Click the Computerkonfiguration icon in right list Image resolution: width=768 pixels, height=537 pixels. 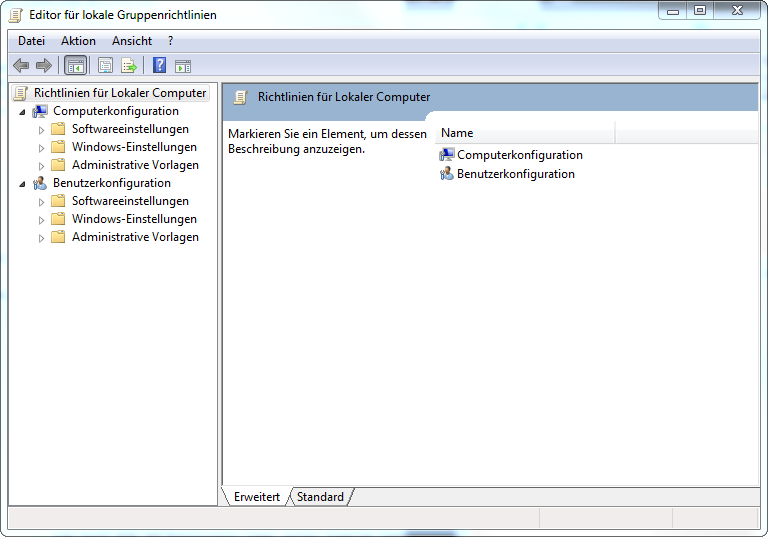(447, 155)
